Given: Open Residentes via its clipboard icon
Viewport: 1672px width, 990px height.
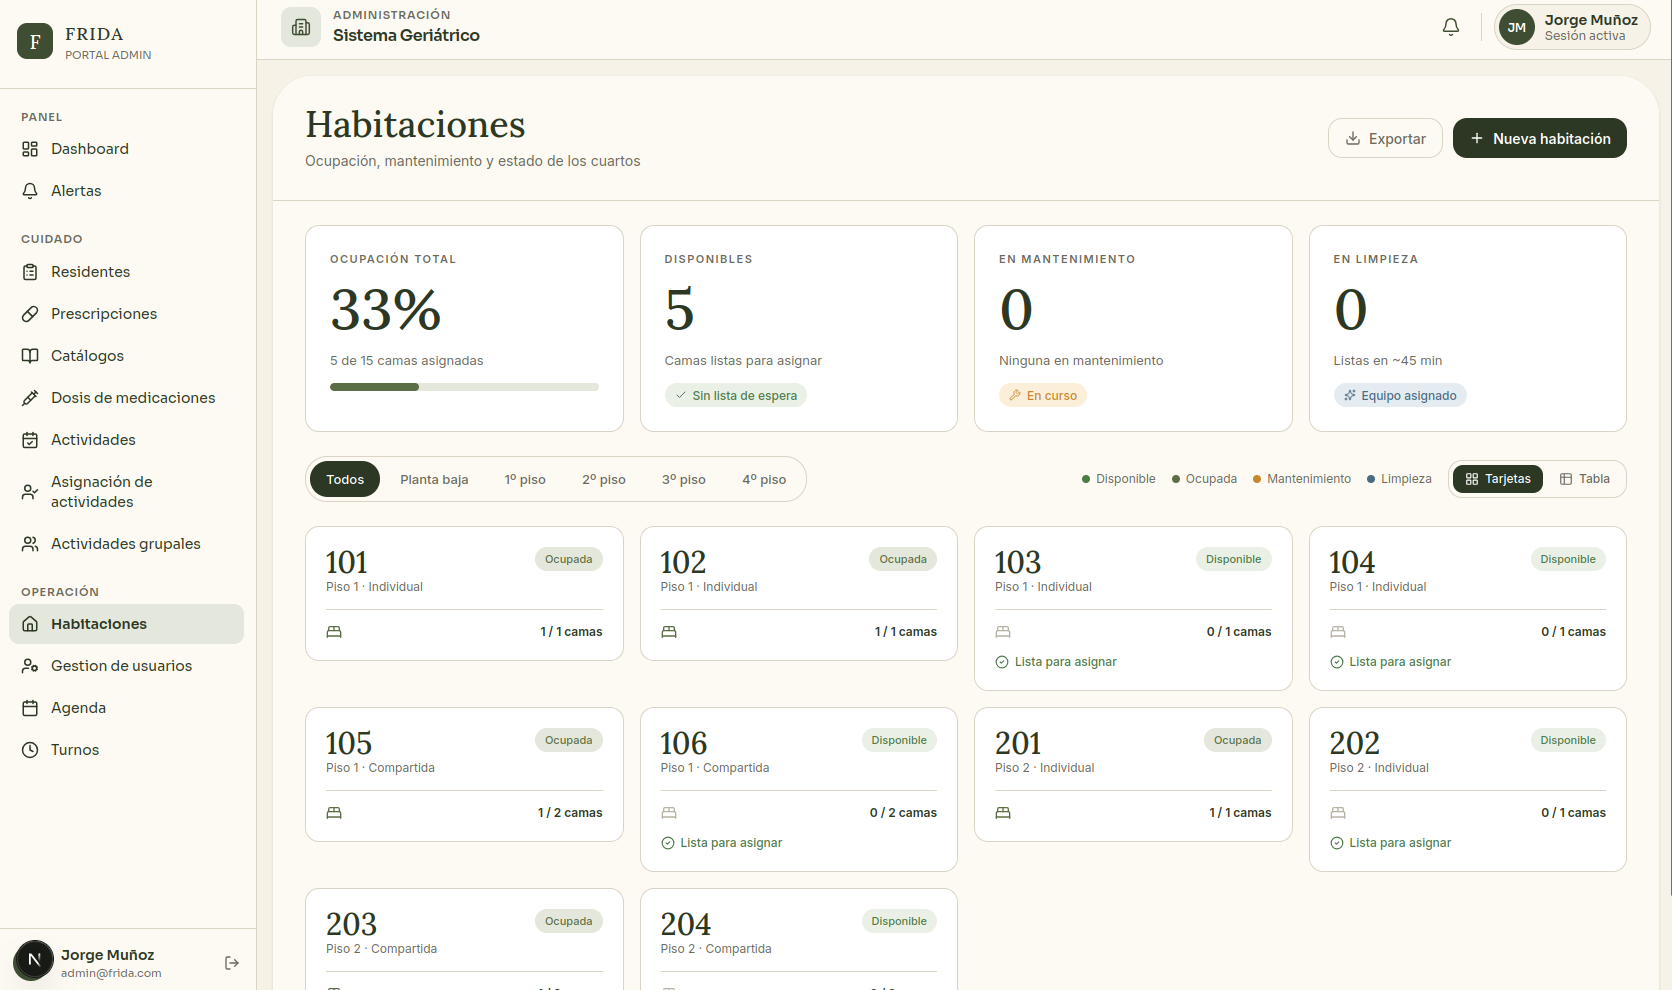Looking at the screenshot, I should (30, 272).
